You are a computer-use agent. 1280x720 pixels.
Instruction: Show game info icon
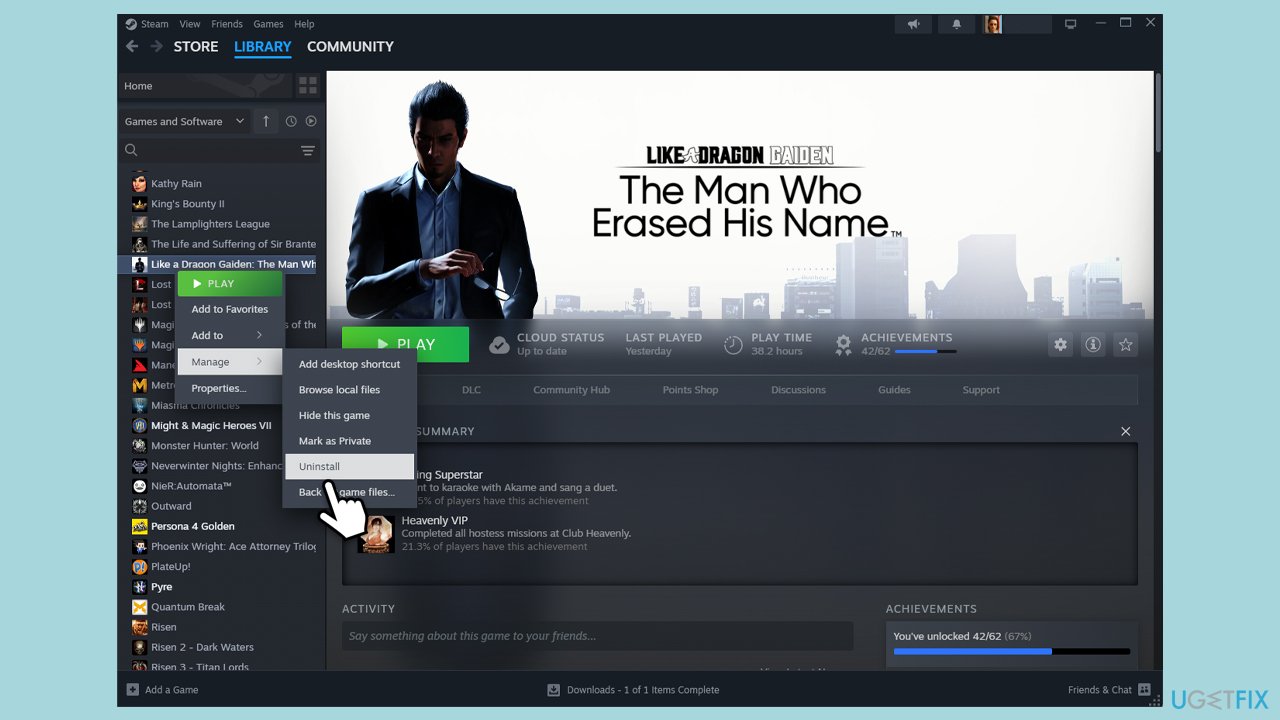(1093, 344)
